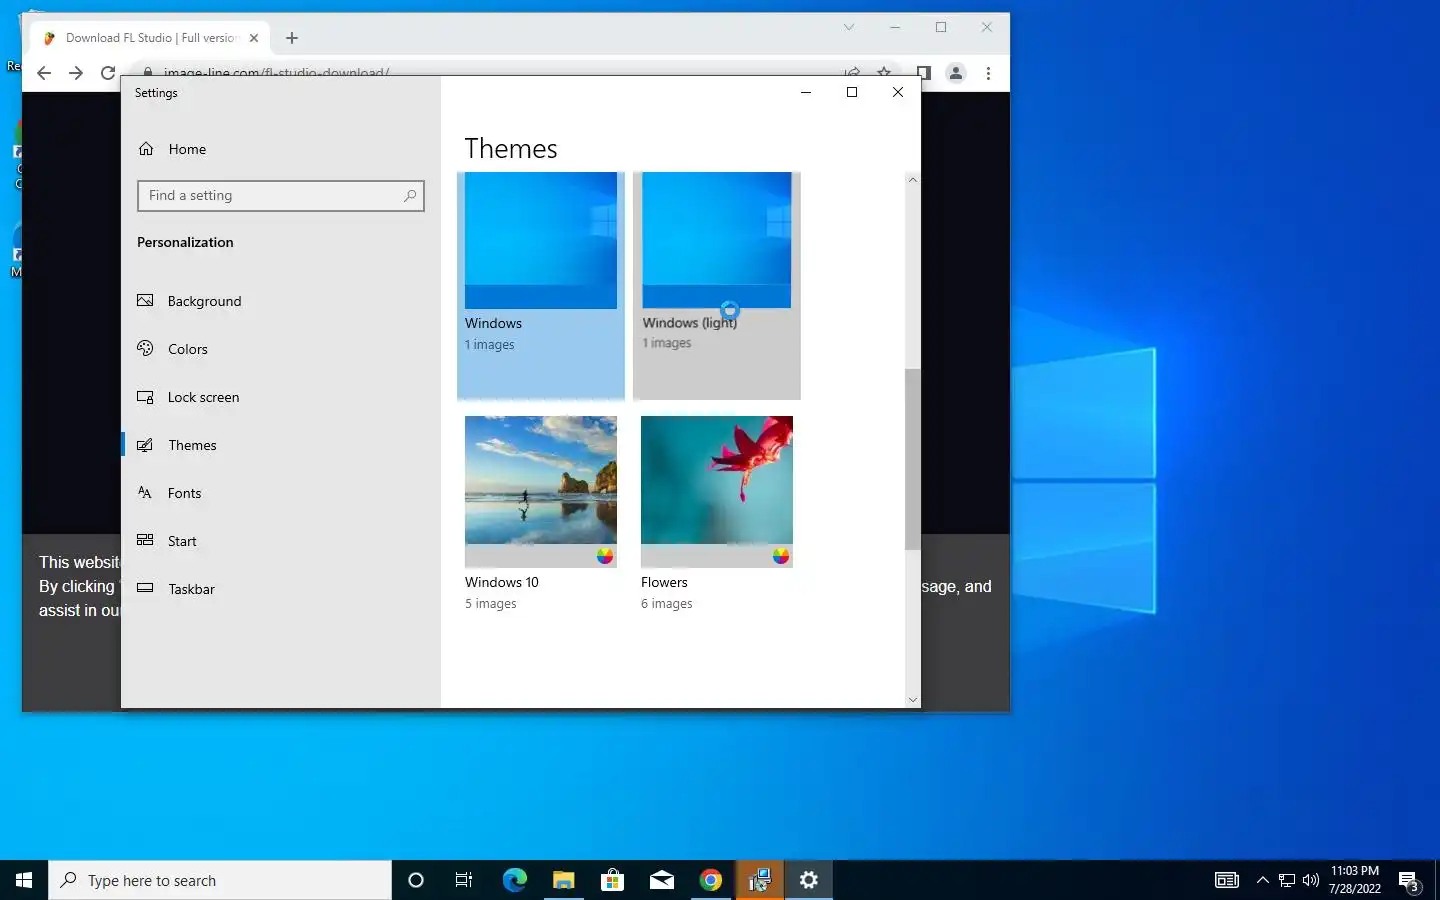Viewport: 1440px width, 900px height.
Task: Click the taskbar search box
Action: (220, 880)
